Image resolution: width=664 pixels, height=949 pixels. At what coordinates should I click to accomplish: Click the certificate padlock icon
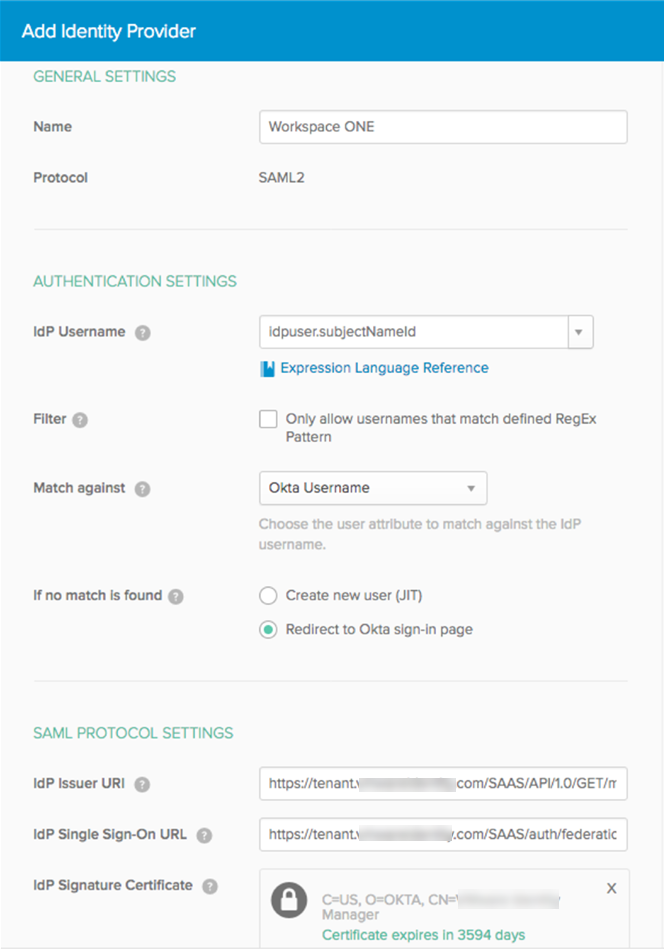pos(289,901)
